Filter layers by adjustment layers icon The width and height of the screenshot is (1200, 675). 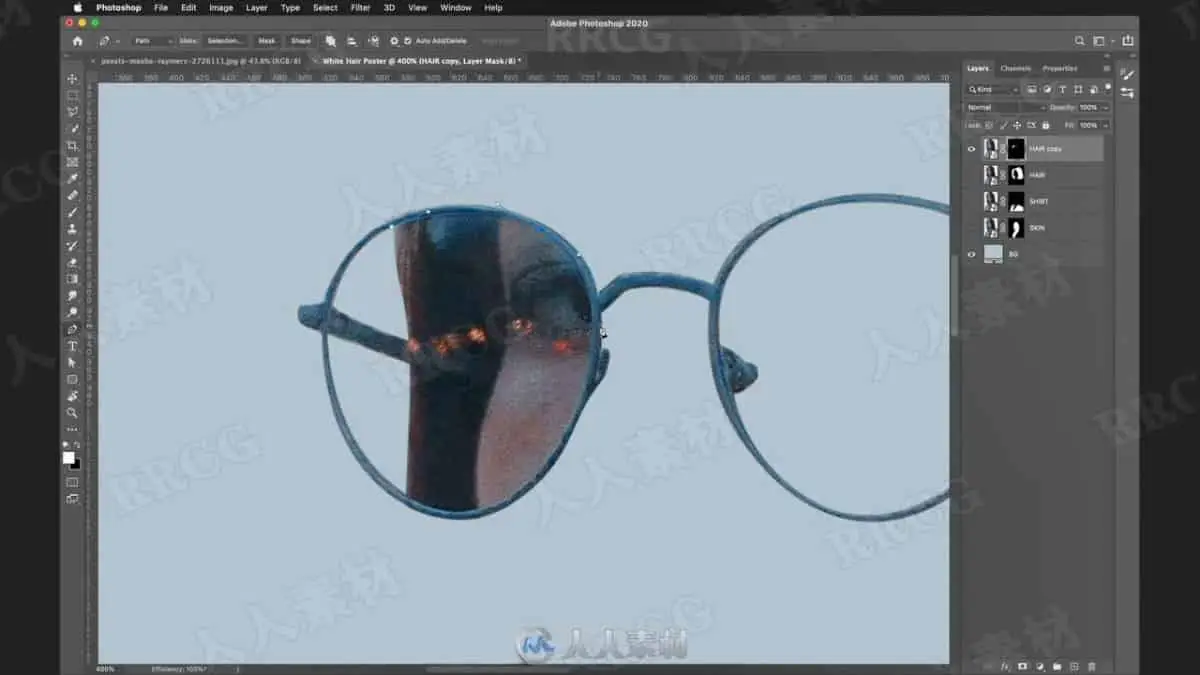(x=1047, y=89)
